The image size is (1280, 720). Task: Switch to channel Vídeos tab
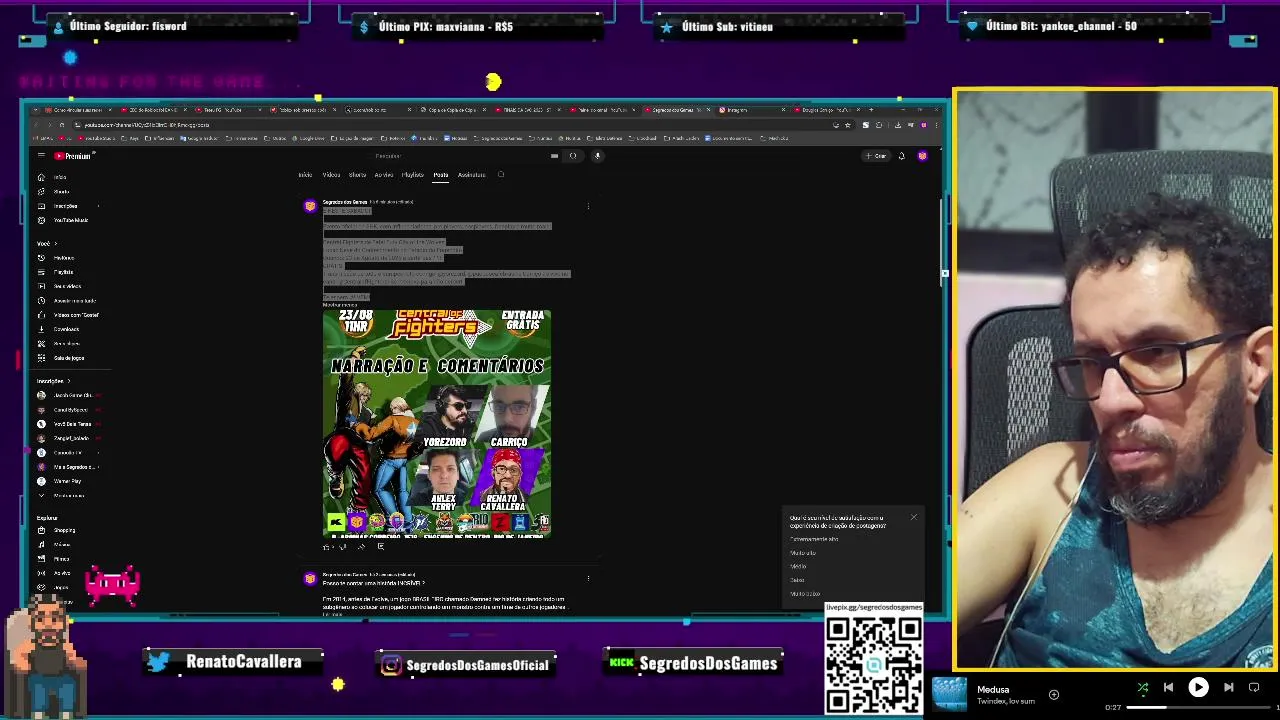pyautogui.click(x=331, y=175)
